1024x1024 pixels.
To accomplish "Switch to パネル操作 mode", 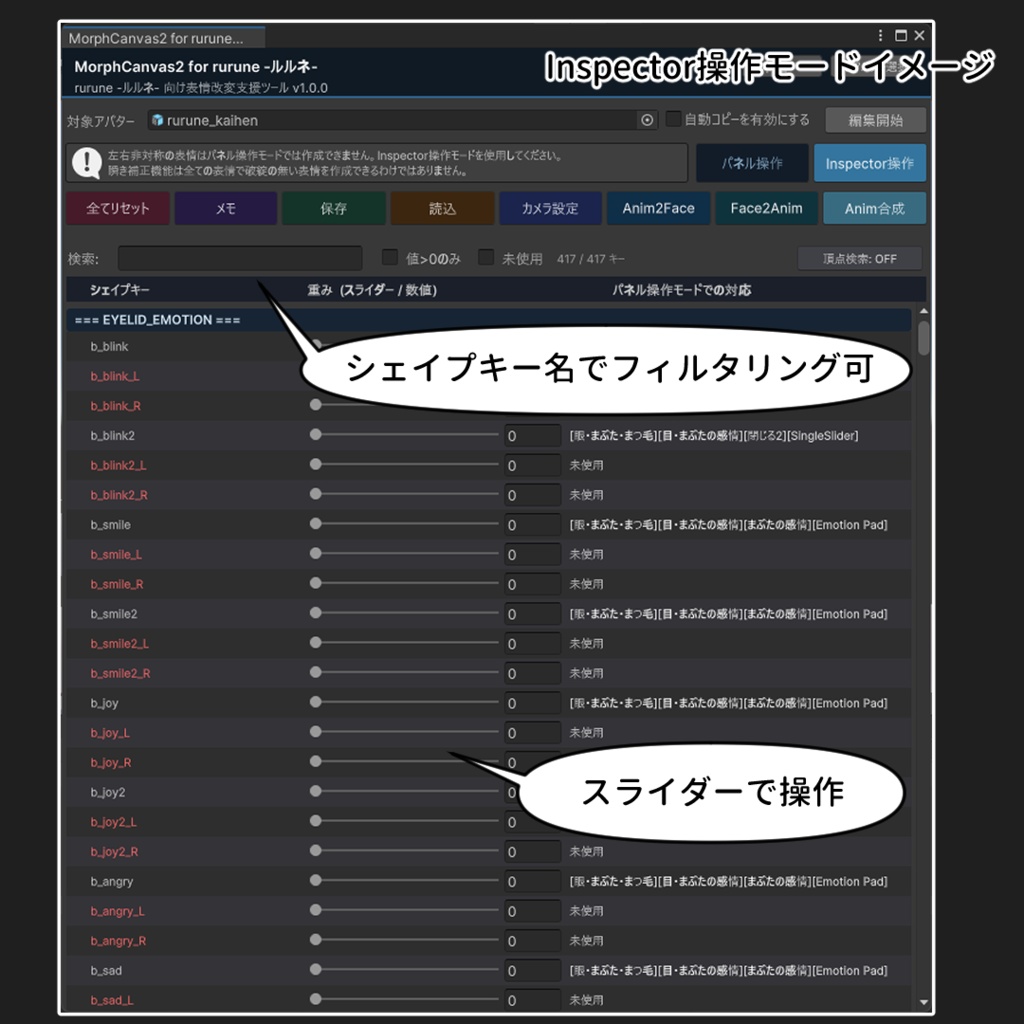I will (x=752, y=163).
